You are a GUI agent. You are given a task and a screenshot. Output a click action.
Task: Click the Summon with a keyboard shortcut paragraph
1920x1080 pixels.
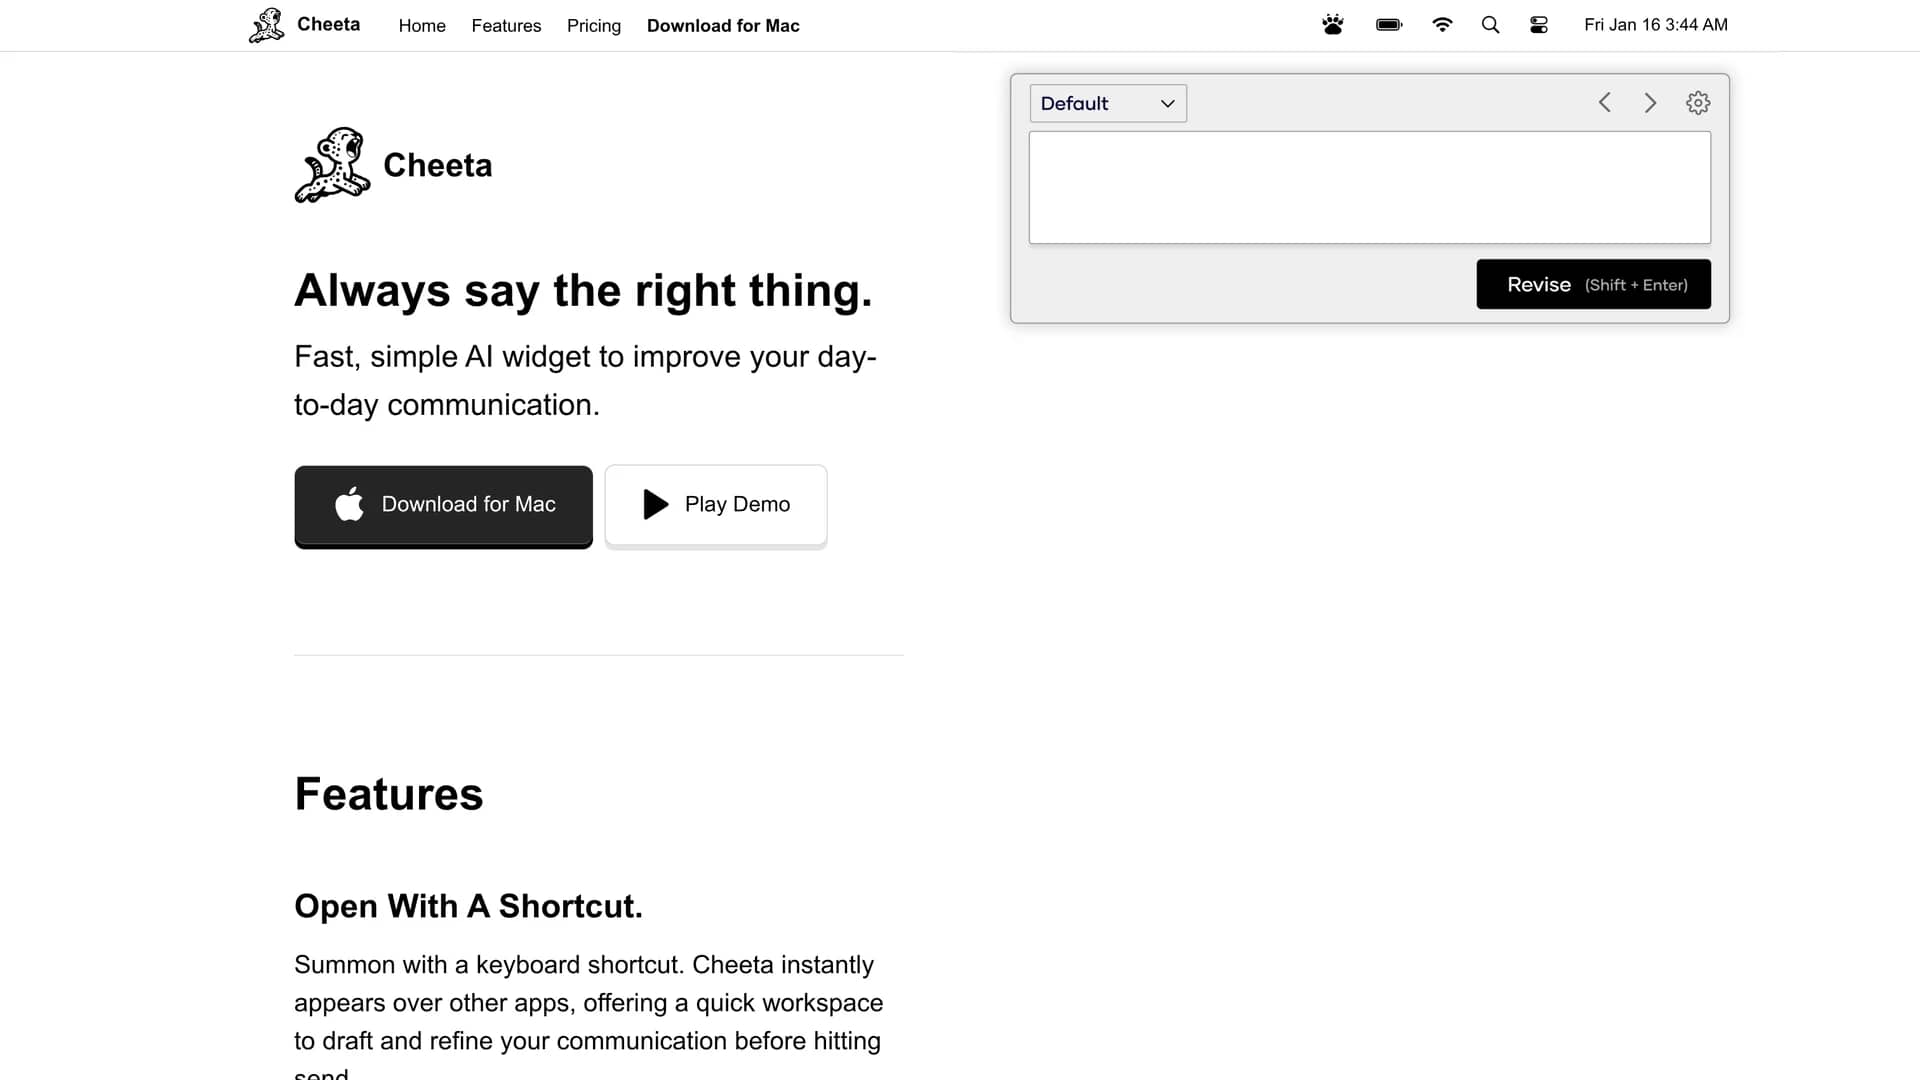(589, 1014)
